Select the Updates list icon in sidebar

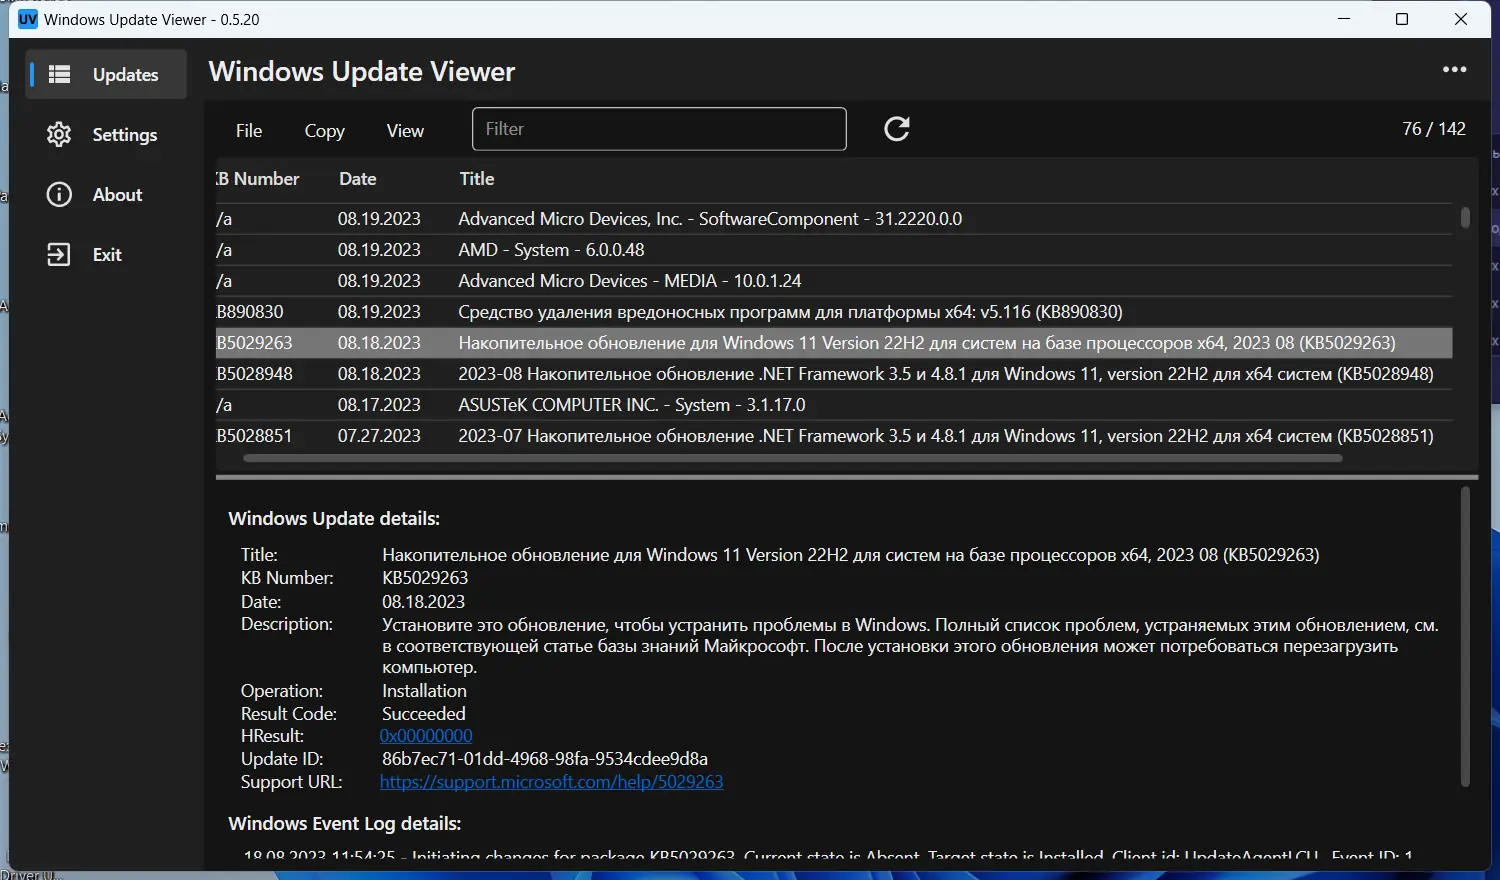coord(60,74)
